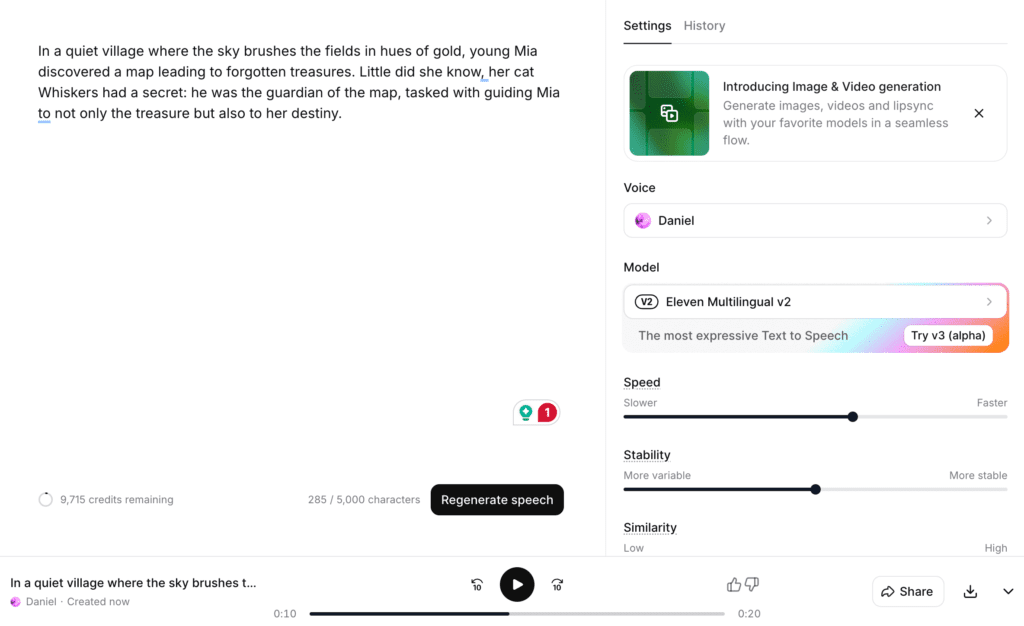Skip back 10 seconds in playback
This screenshot has height=626, width=1024.
tap(477, 584)
